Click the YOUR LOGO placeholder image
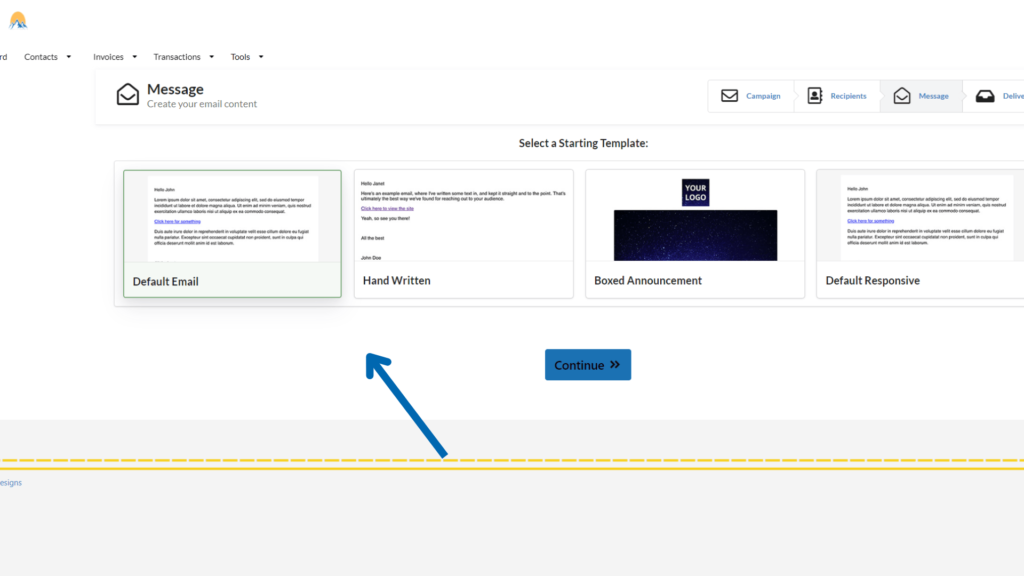1024x576 pixels. coord(695,193)
